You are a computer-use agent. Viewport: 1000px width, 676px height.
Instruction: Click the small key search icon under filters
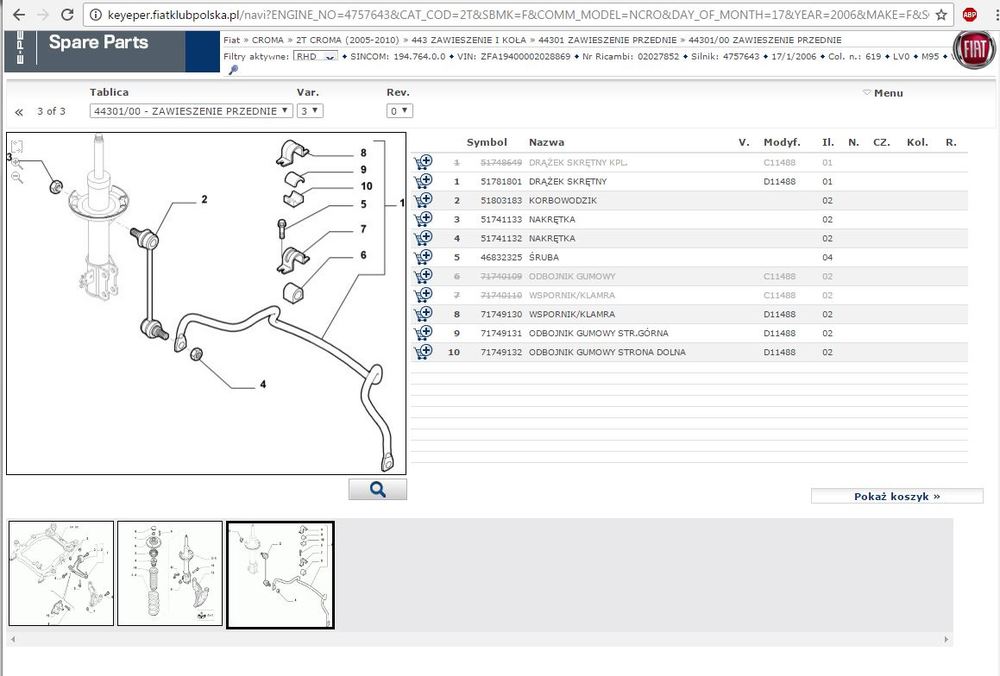coord(233,70)
